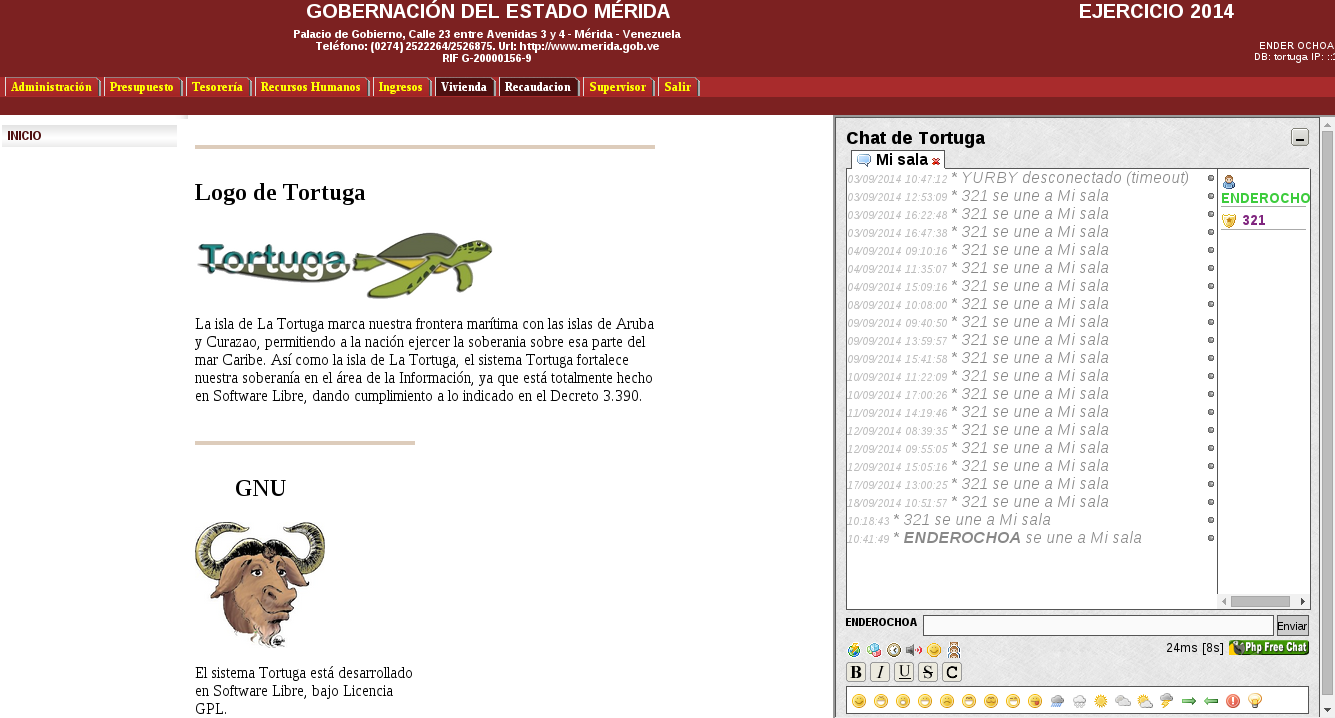
Task: Click the Tortuga turtle logo image
Action: point(344,265)
